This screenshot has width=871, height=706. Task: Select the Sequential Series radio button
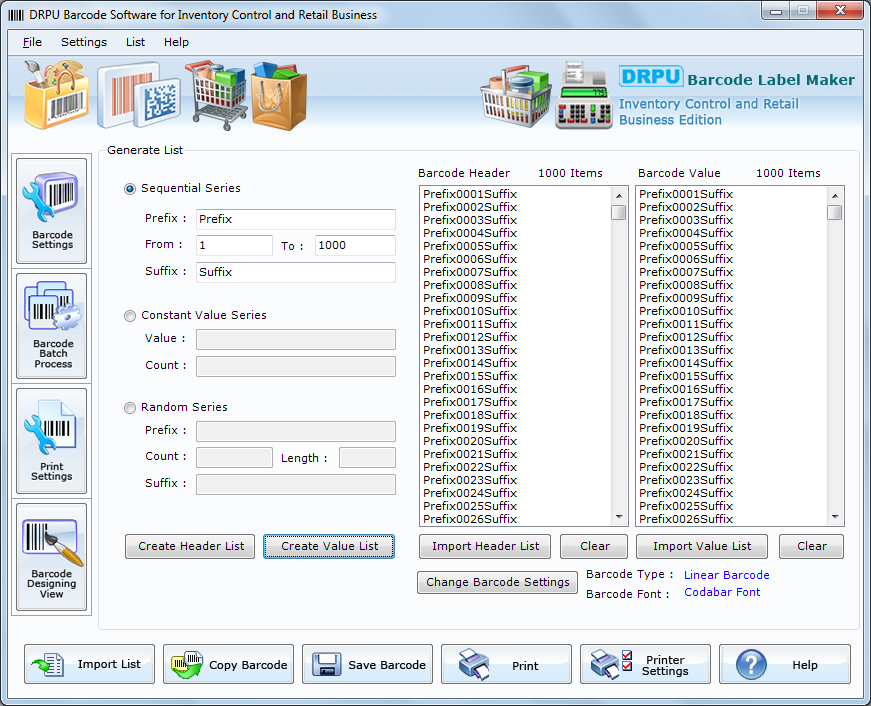[x=129, y=188]
